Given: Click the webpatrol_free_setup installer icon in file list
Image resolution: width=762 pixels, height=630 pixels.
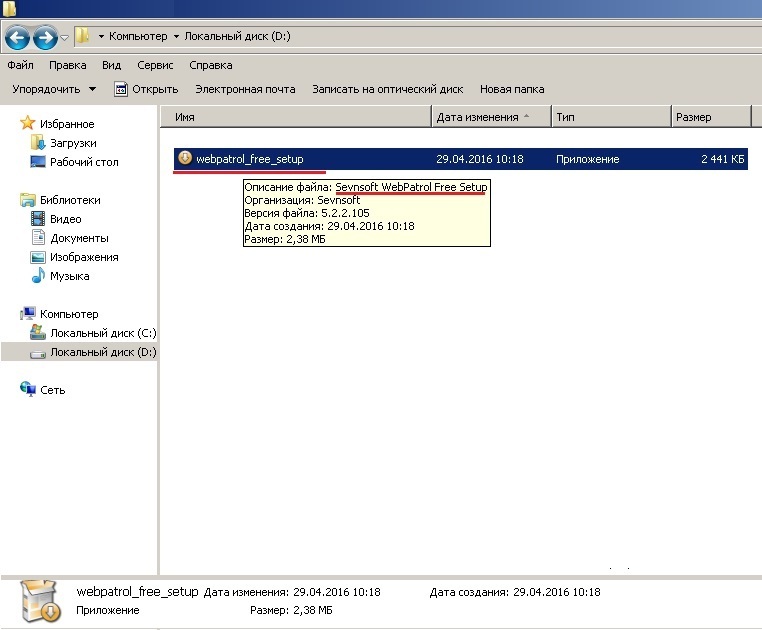Looking at the screenshot, I should pyautogui.click(x=185, y=158).
